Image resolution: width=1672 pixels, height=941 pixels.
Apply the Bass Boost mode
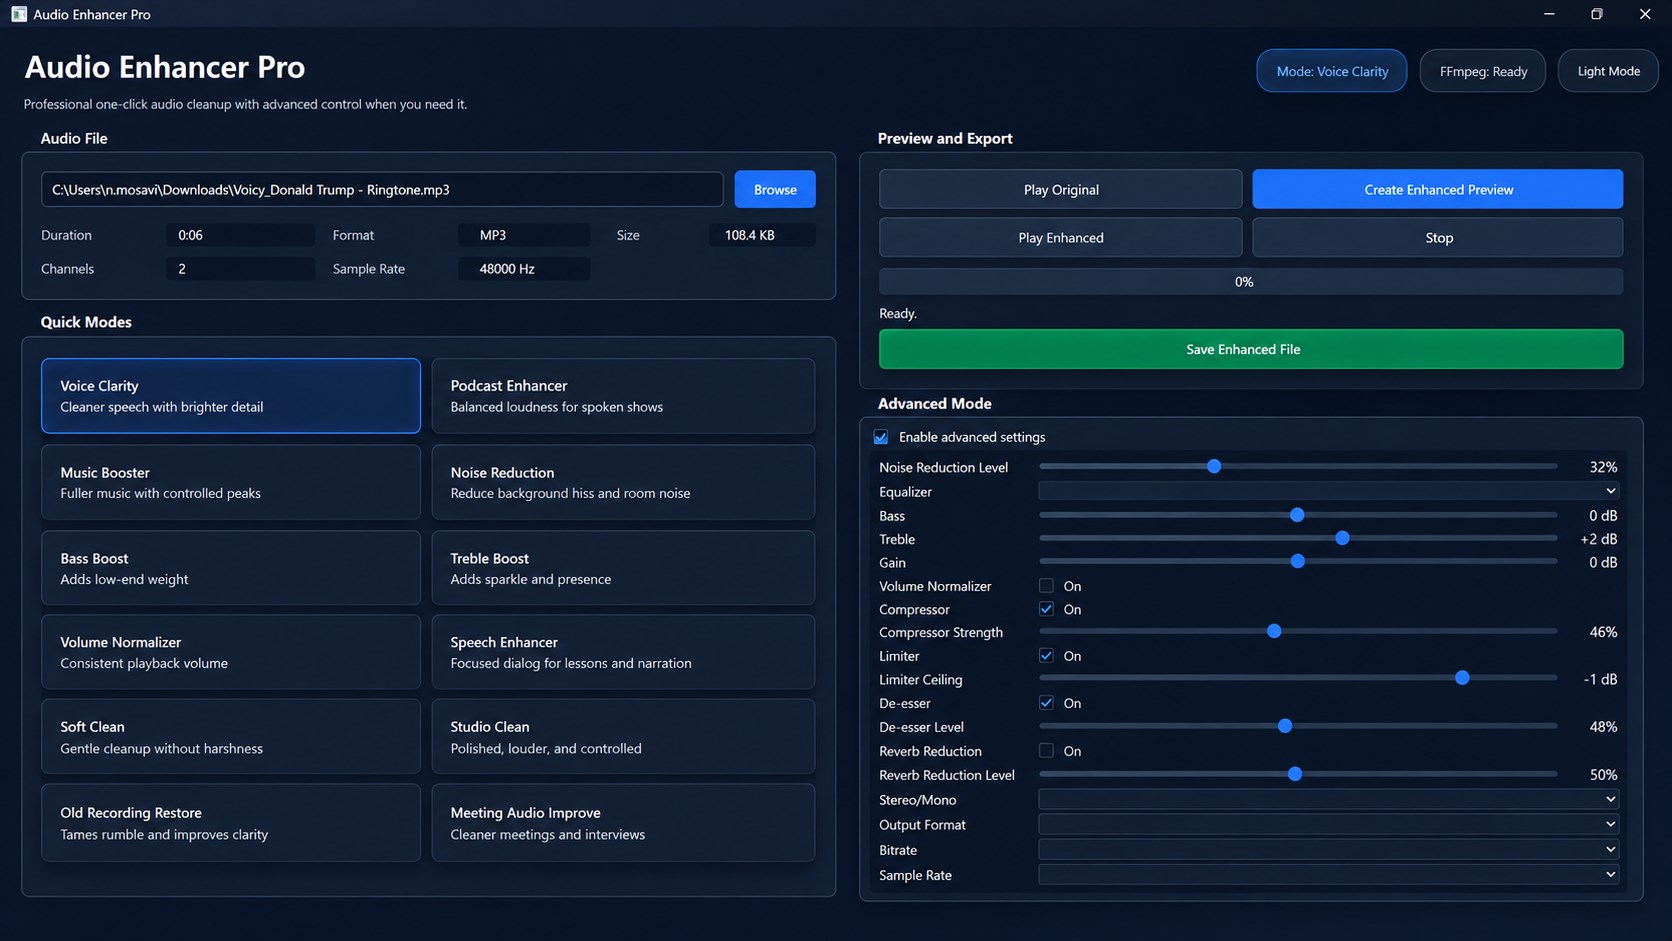click(x=231, y=568)
